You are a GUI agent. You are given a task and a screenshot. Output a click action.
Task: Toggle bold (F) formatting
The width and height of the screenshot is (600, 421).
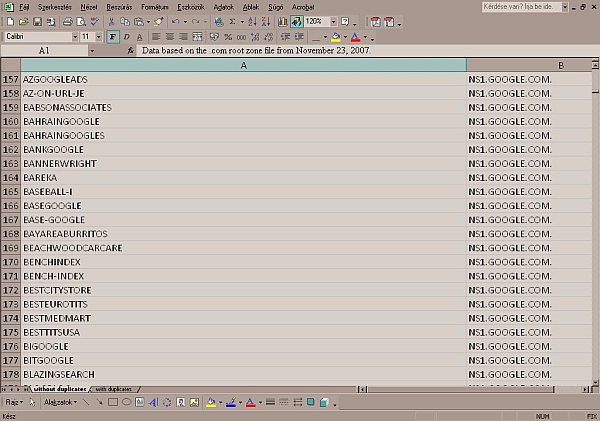[x=112, y=37]
